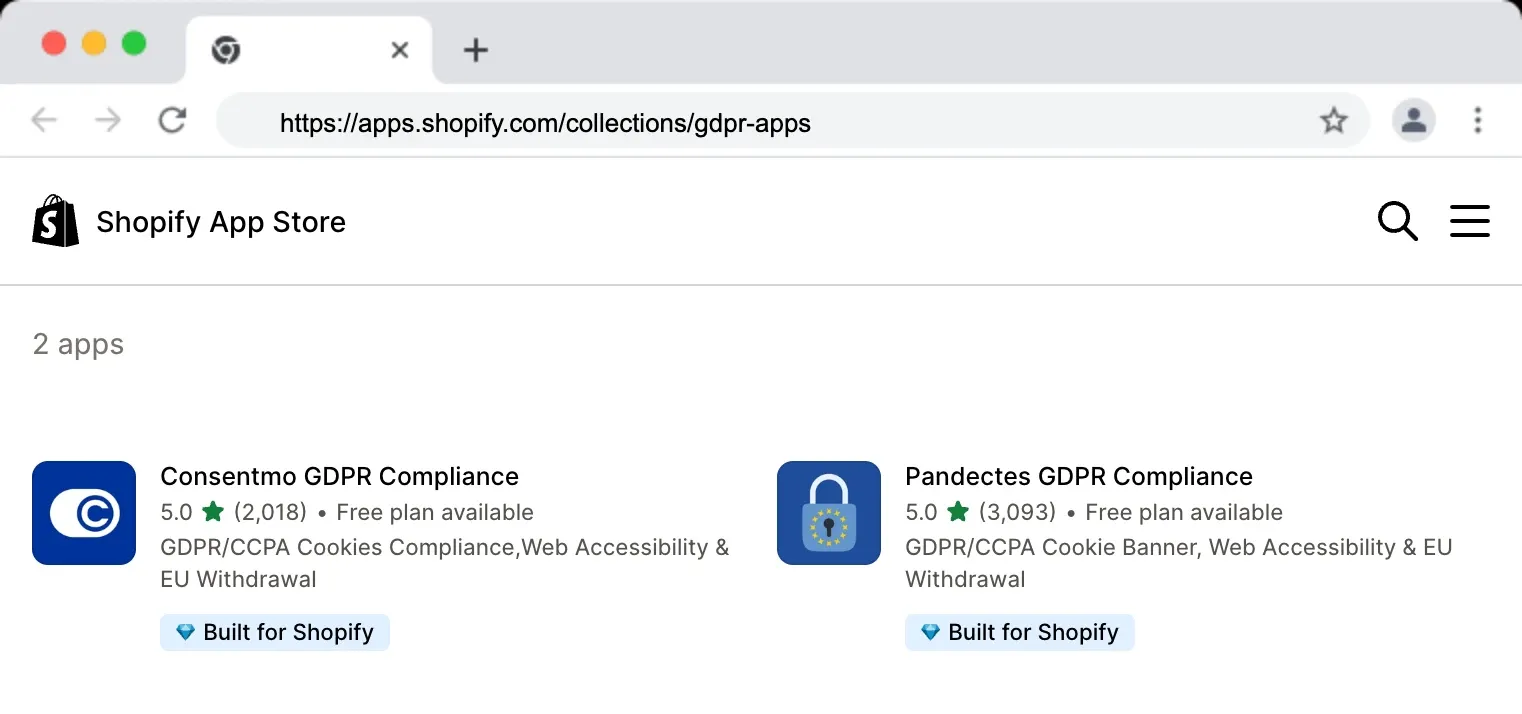Viewport: 1522px width, 714px height.
Task: Click the green maximize window button
Action: coord(134,44)
